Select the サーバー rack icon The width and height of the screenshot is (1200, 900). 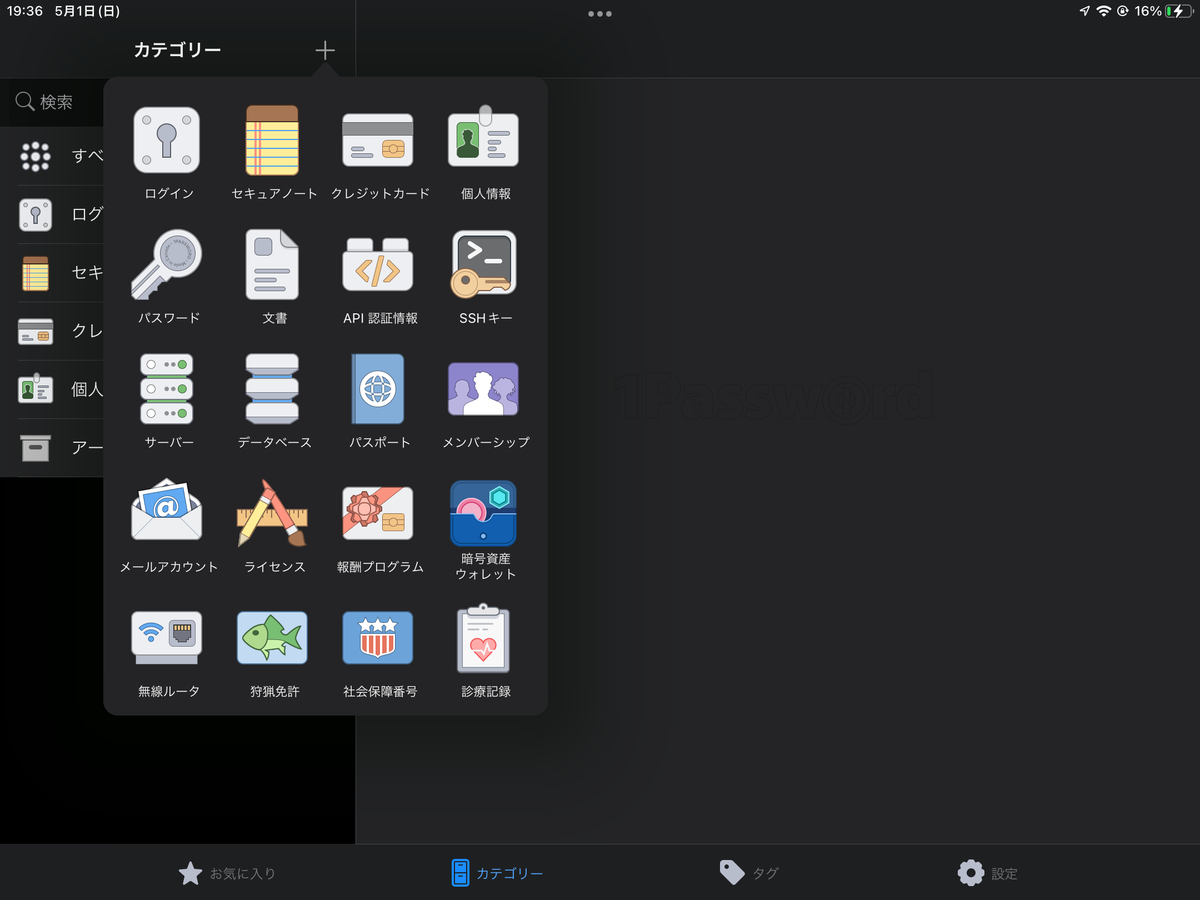166,389
